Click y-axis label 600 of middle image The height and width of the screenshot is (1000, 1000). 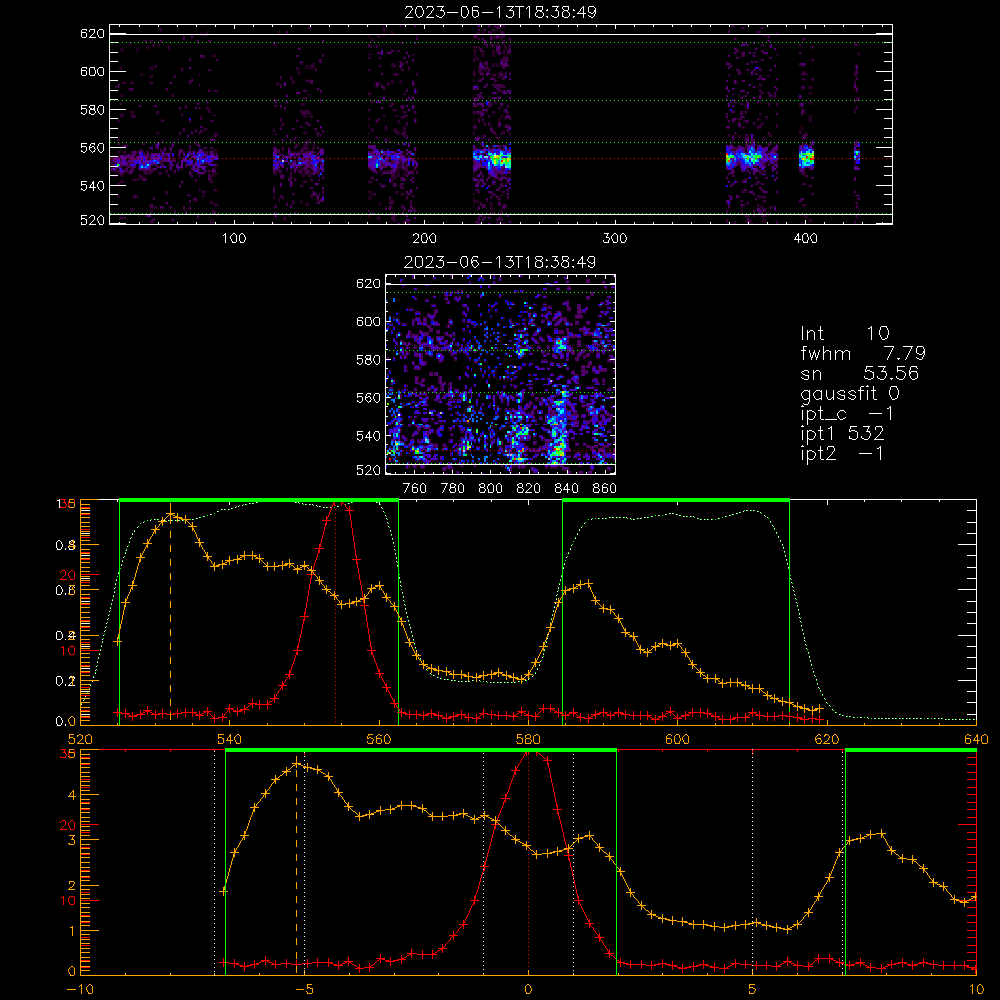pyautogui.click(x=368, y=321)
